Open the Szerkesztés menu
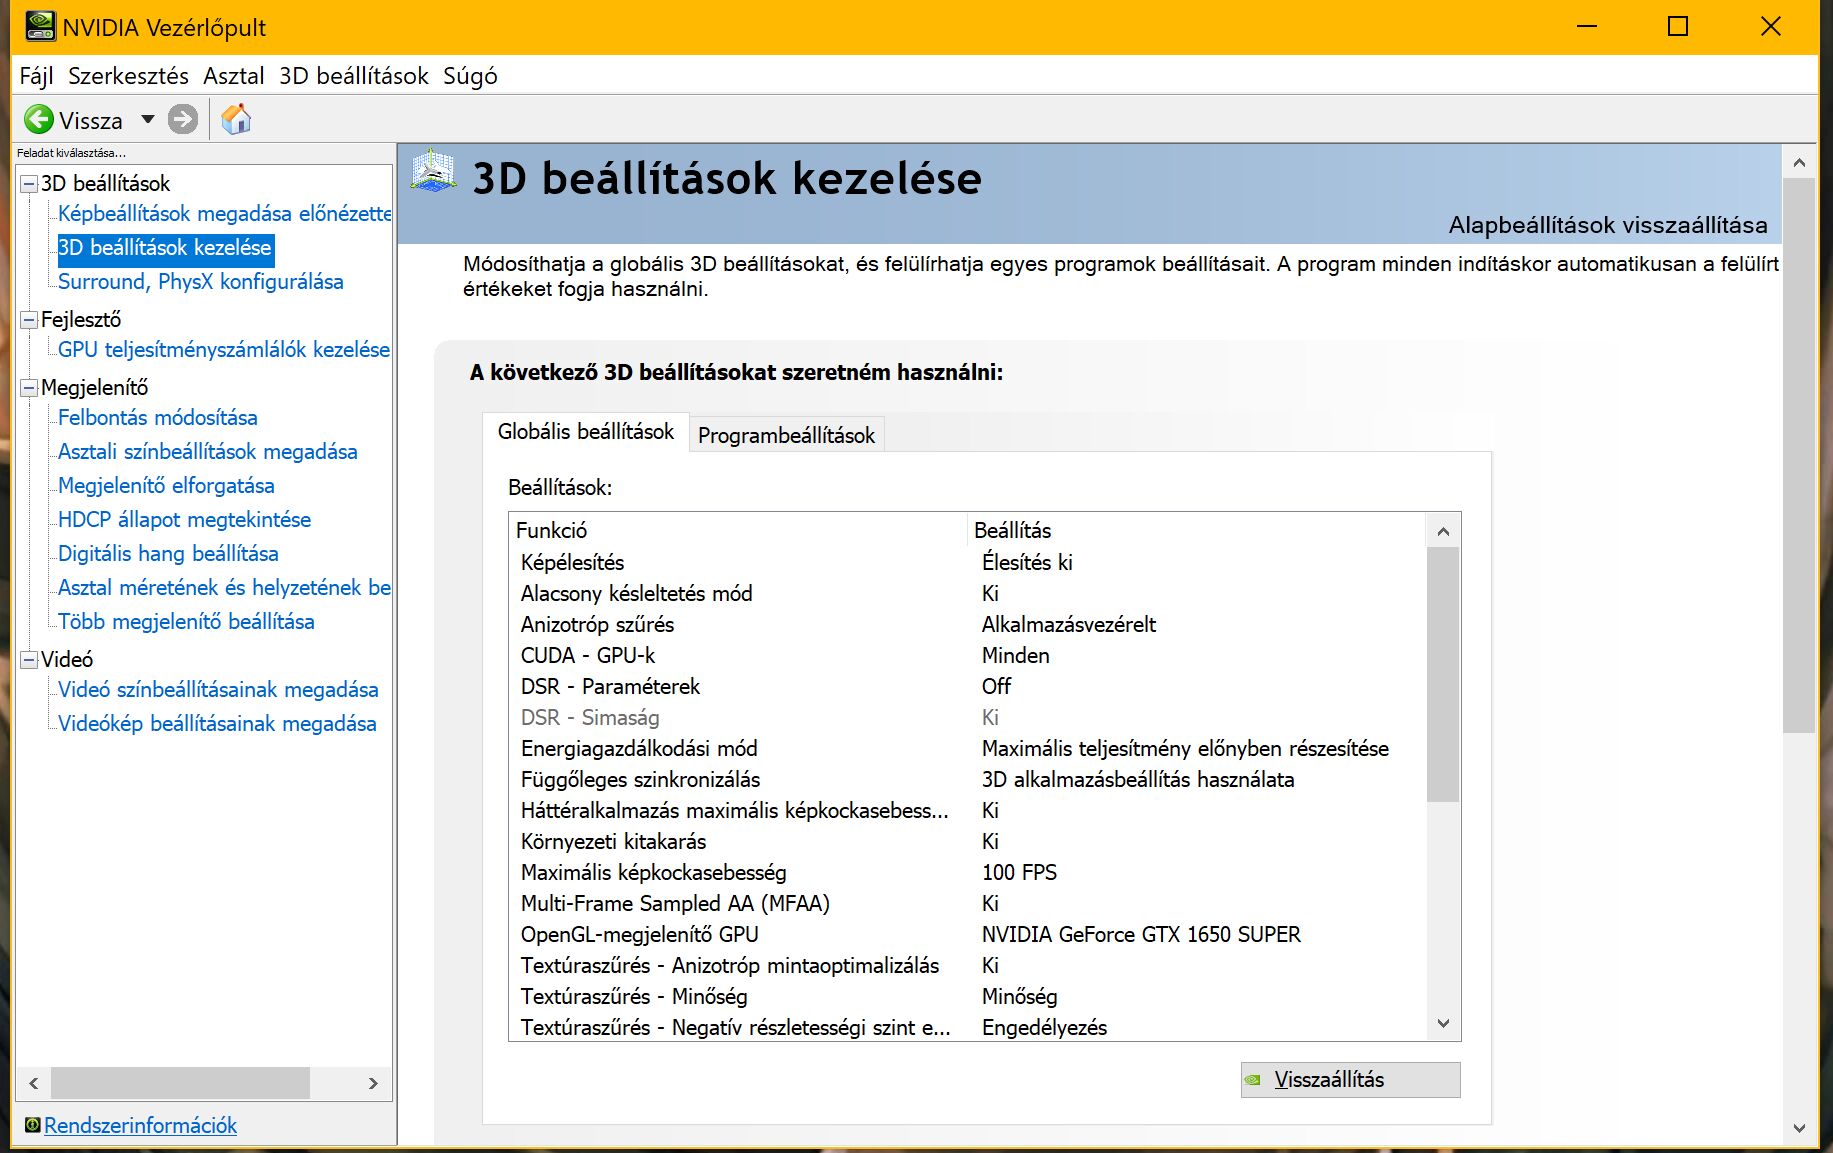Image resolution: width=1833 pixels, height=1153 pixels. pos(128,76)
